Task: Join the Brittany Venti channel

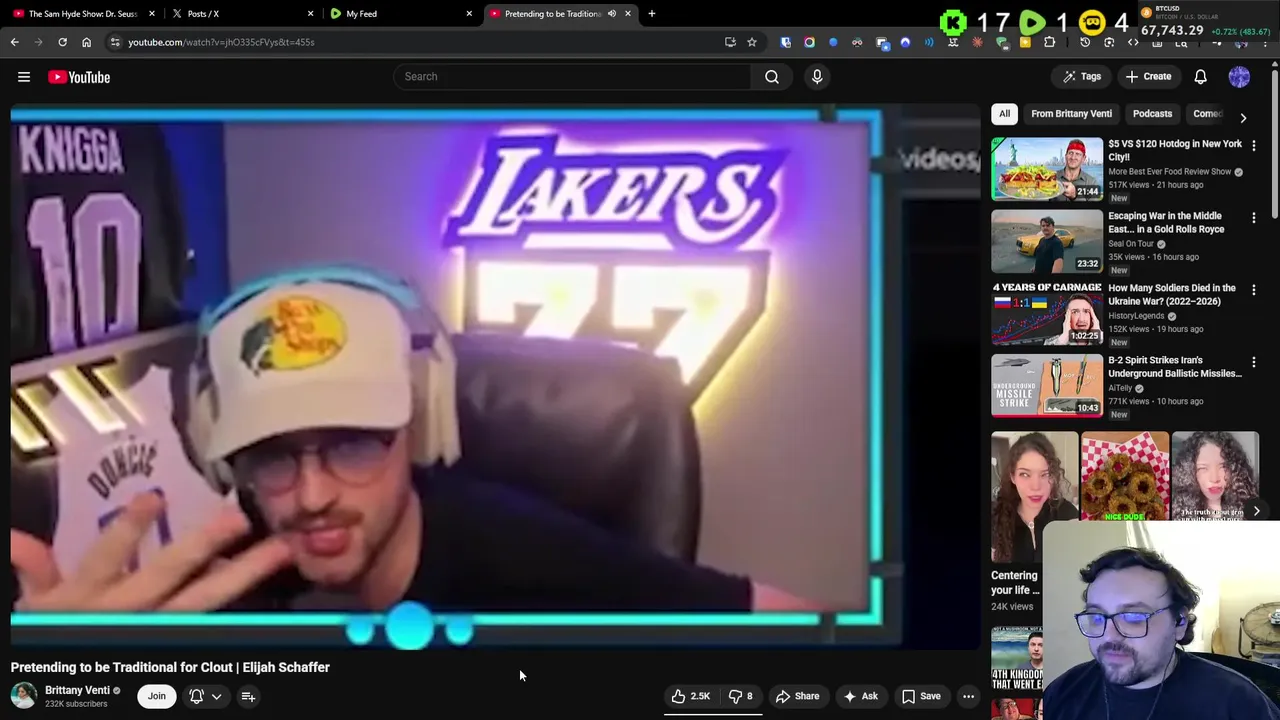Action: click(157, 696)
